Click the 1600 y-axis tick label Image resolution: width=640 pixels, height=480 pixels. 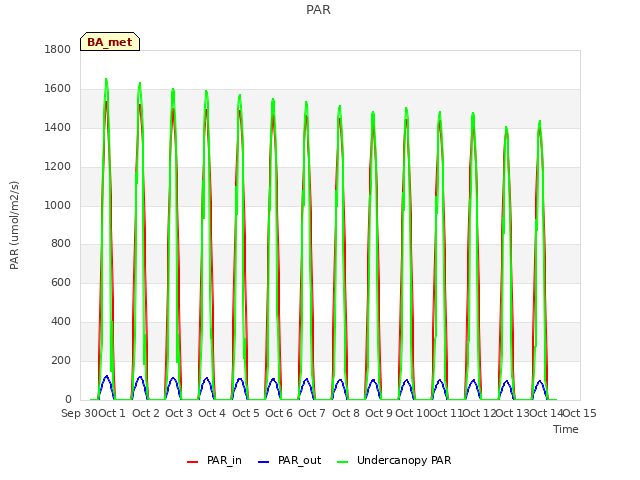coord(57,89)
